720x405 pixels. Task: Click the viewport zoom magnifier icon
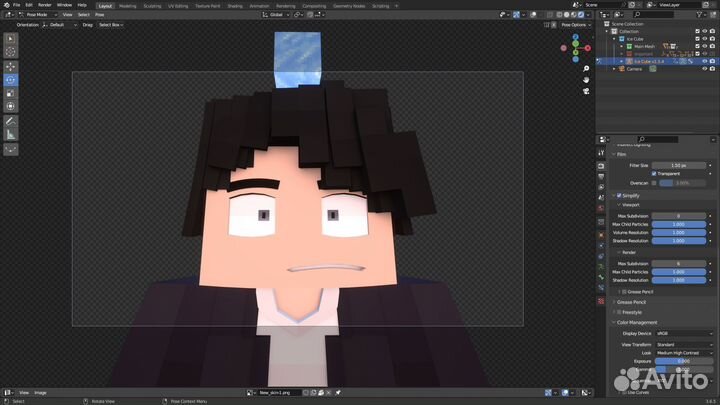click(x=586, y=68)
